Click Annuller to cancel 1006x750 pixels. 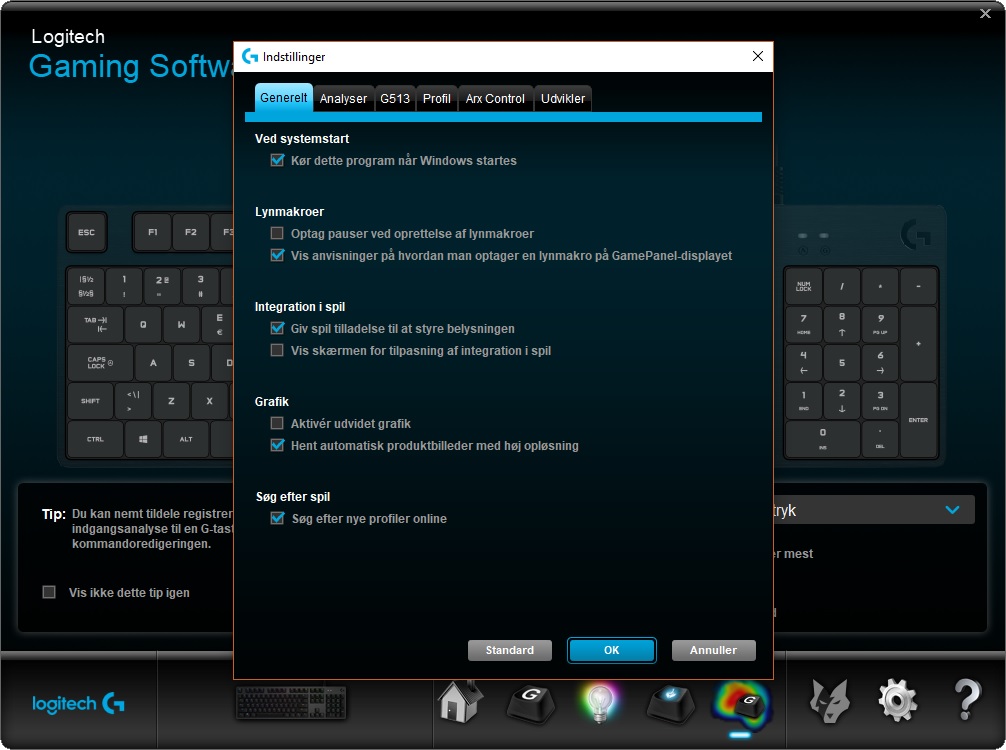click(713, 651)
